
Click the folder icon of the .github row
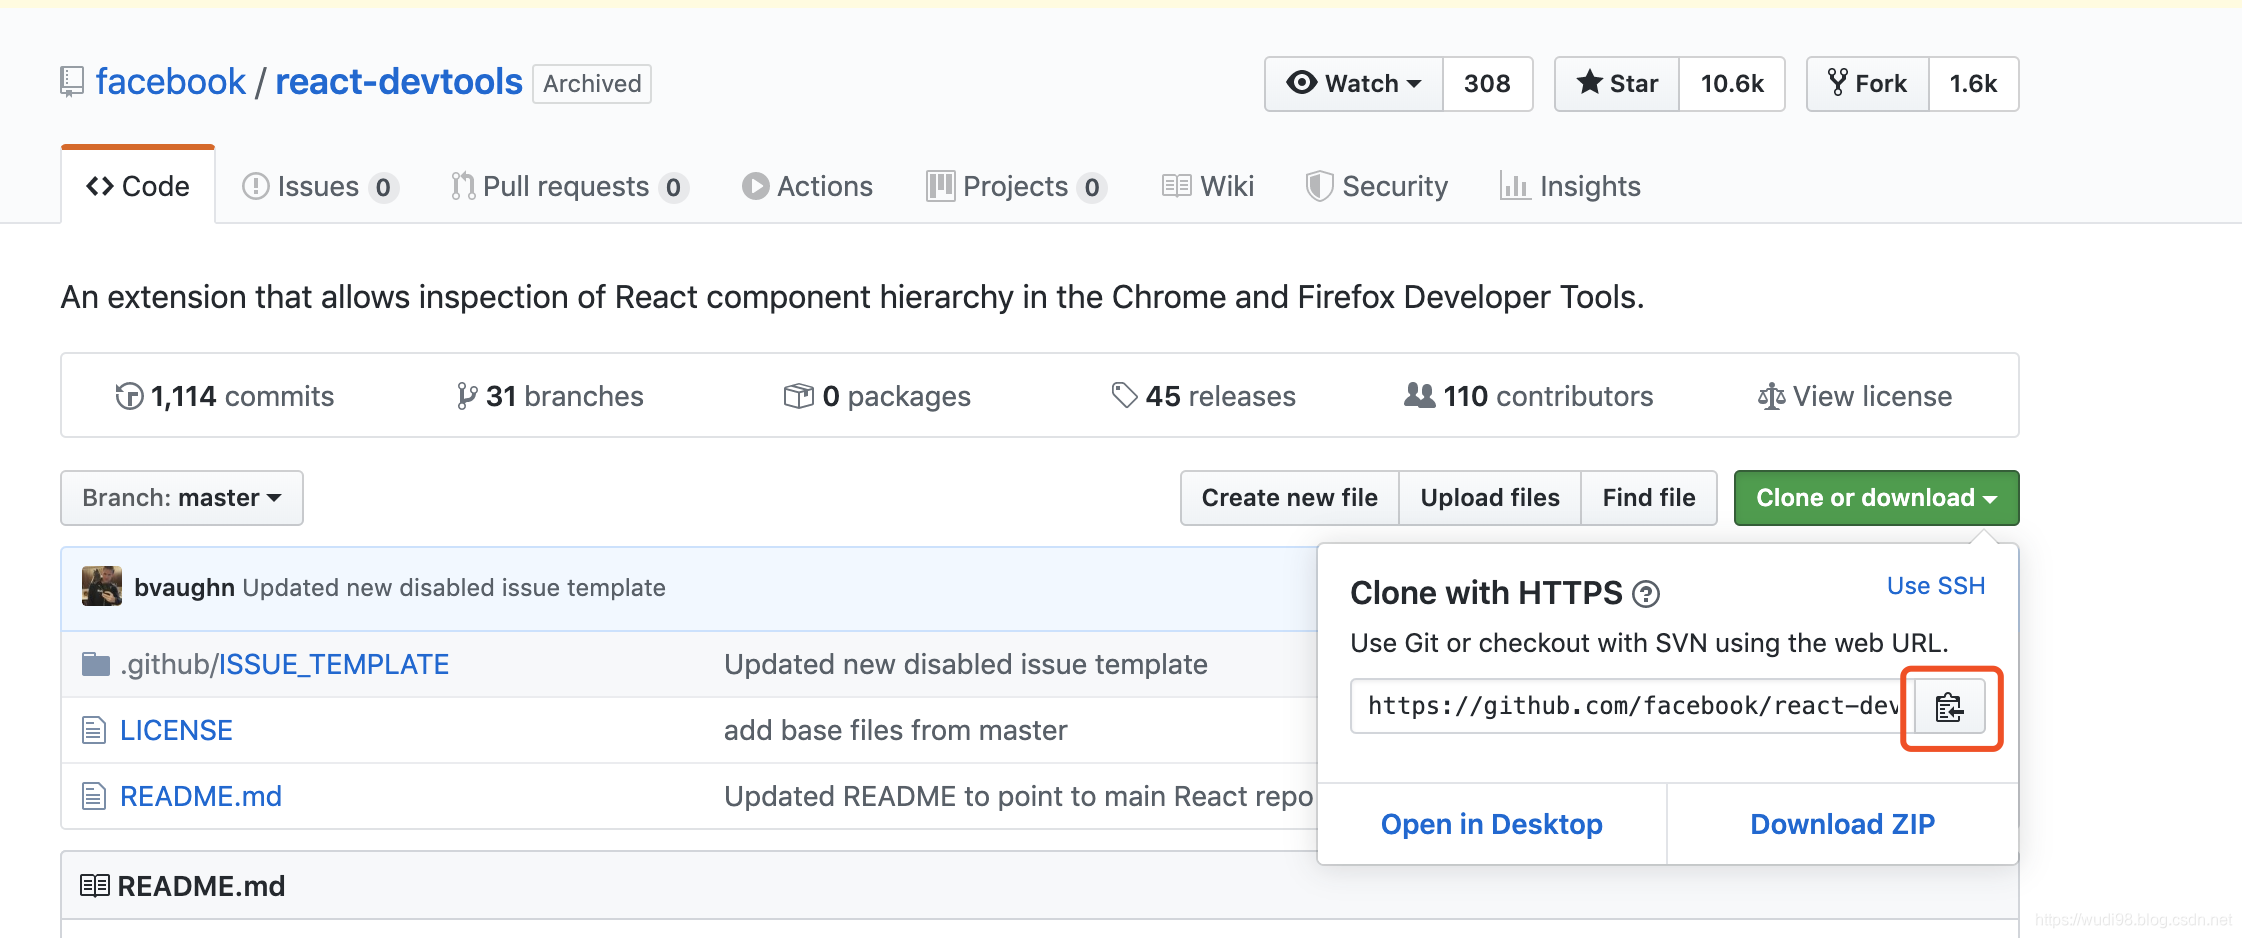tap(95, 664)
